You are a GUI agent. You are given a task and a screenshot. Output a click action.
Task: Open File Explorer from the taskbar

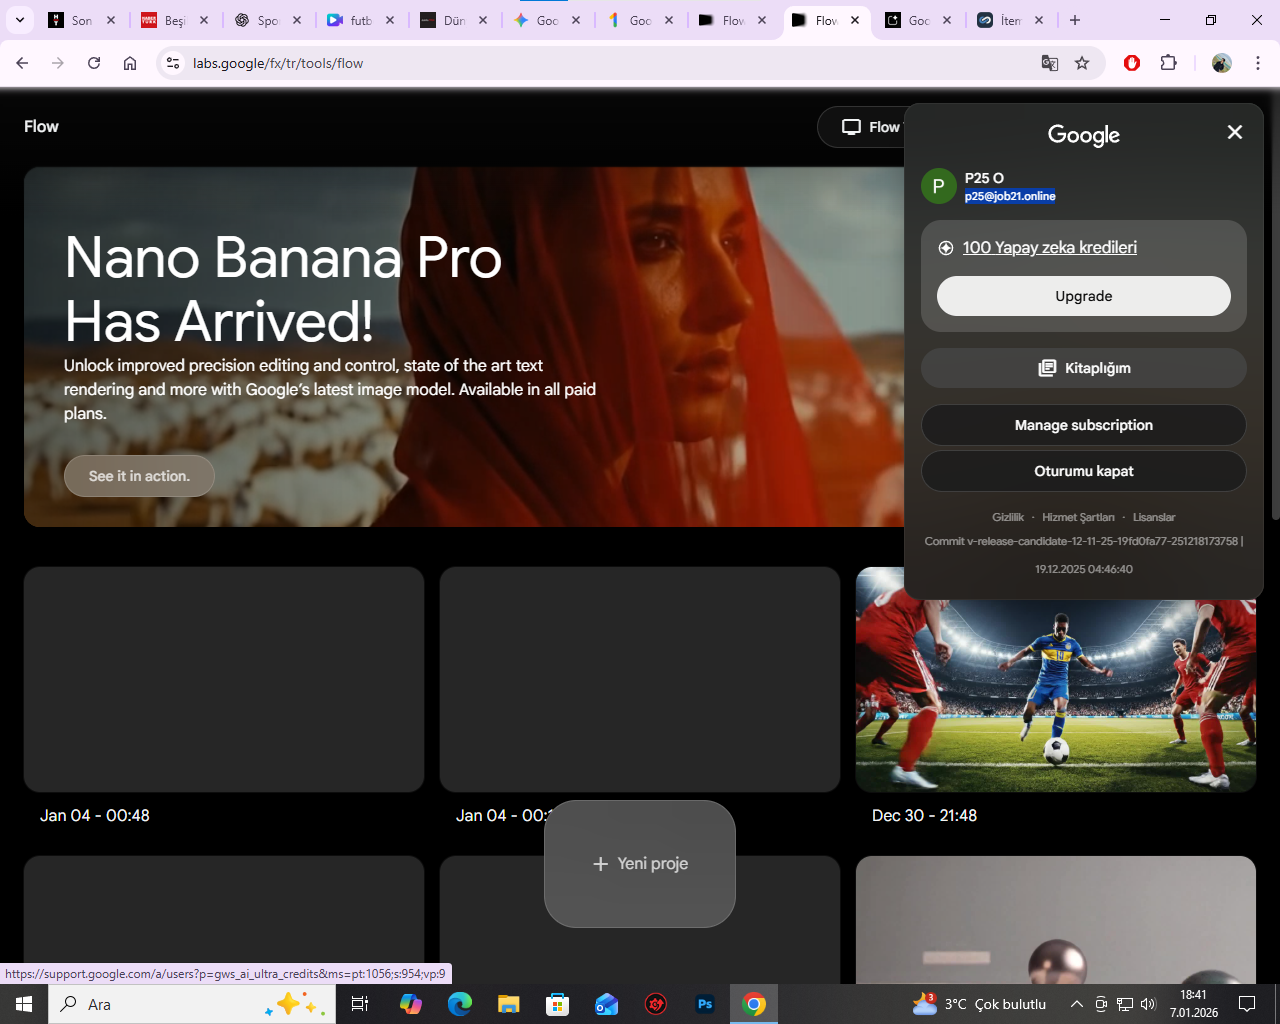[x=509, y=1004]
